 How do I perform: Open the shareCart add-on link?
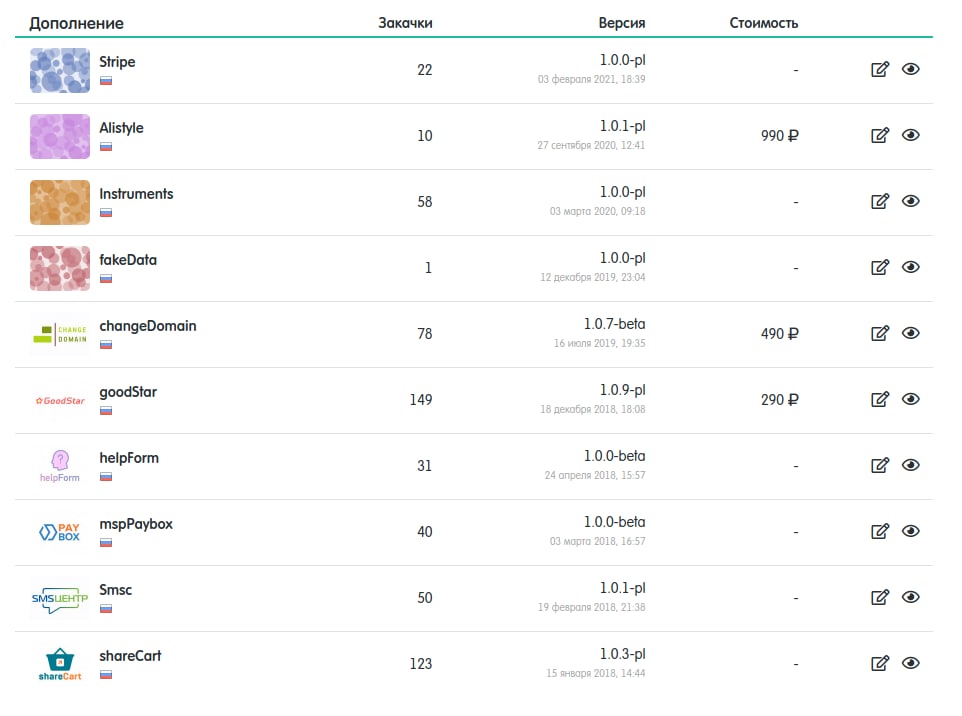click(x=130, y=656)
